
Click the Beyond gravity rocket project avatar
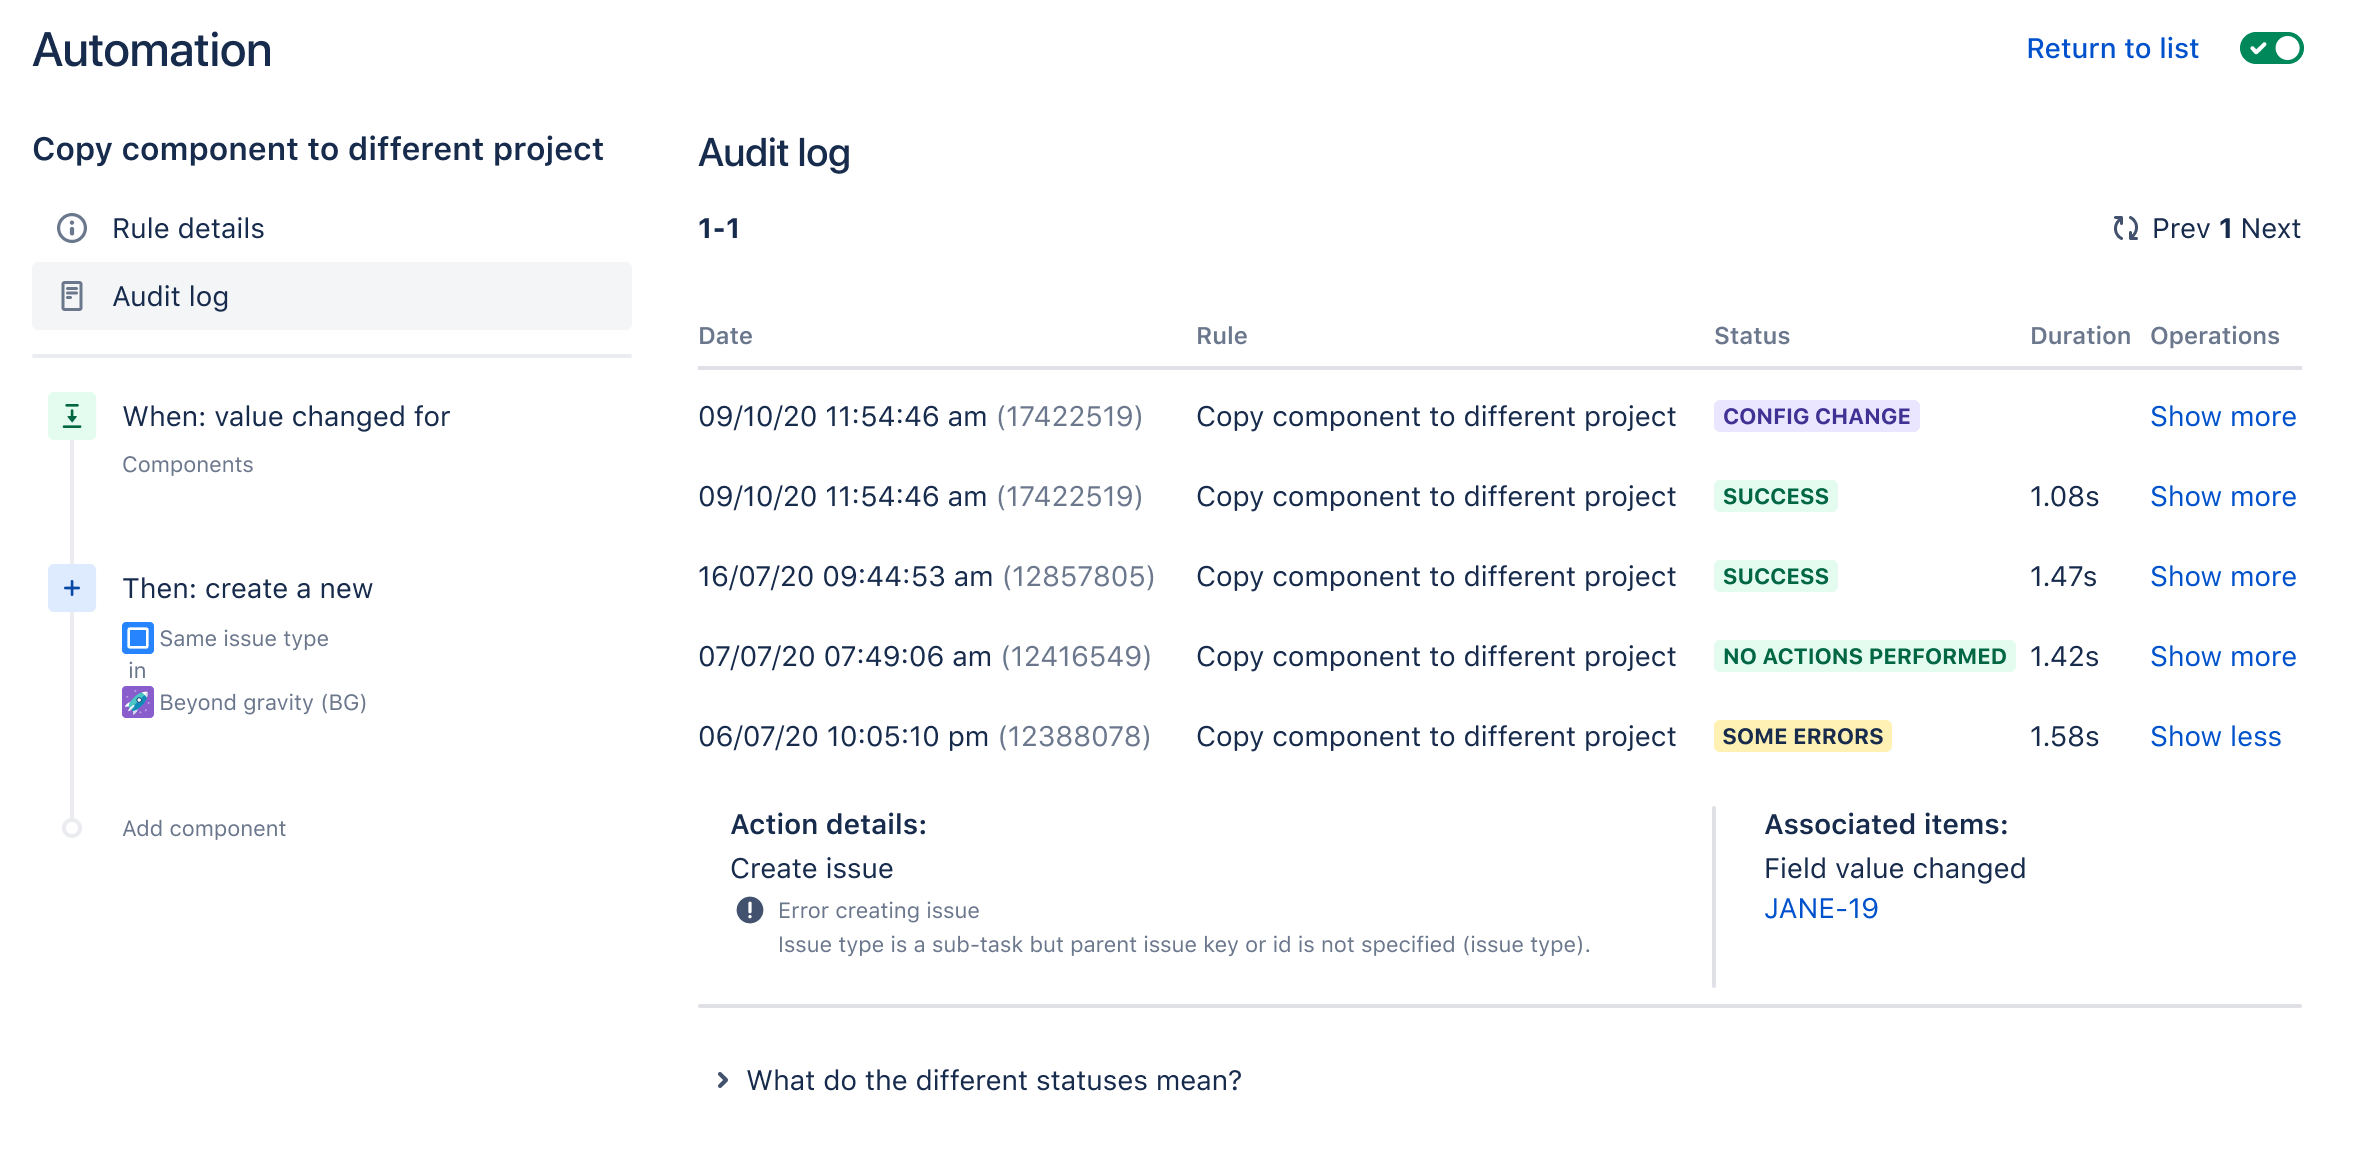click(x=137, y=702)
